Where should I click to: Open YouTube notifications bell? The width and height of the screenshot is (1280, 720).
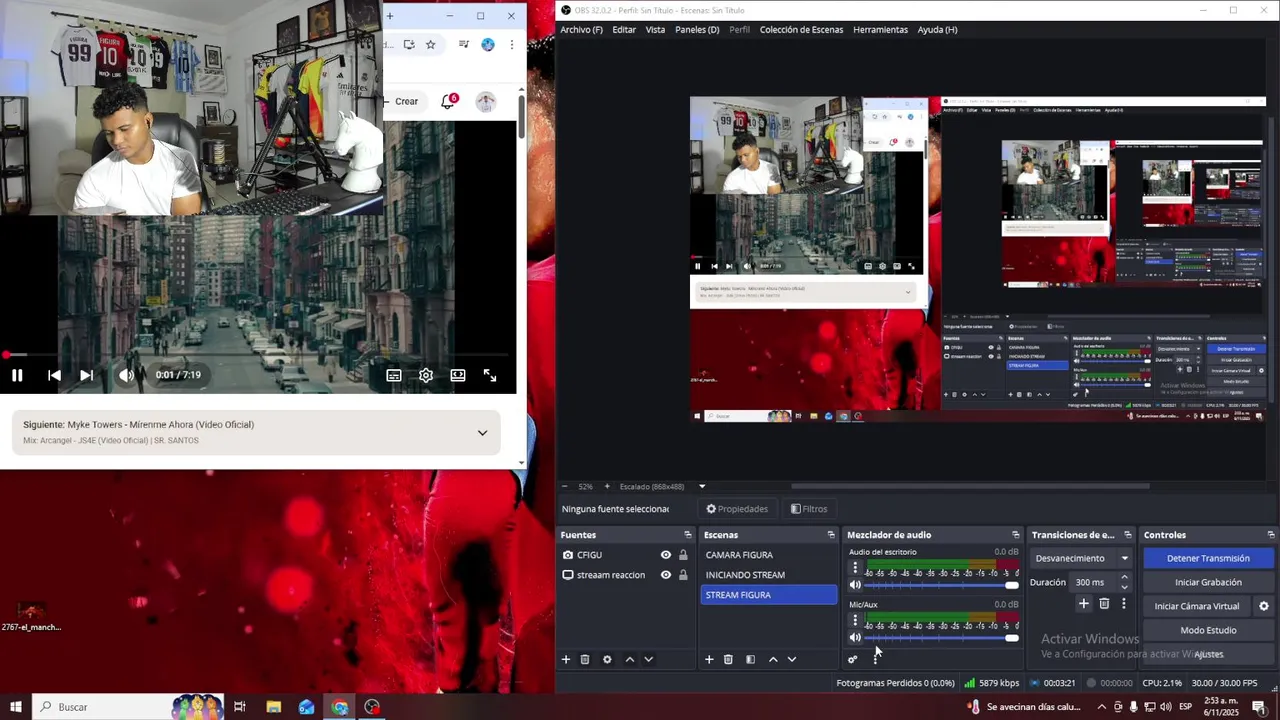coord(448,101)
